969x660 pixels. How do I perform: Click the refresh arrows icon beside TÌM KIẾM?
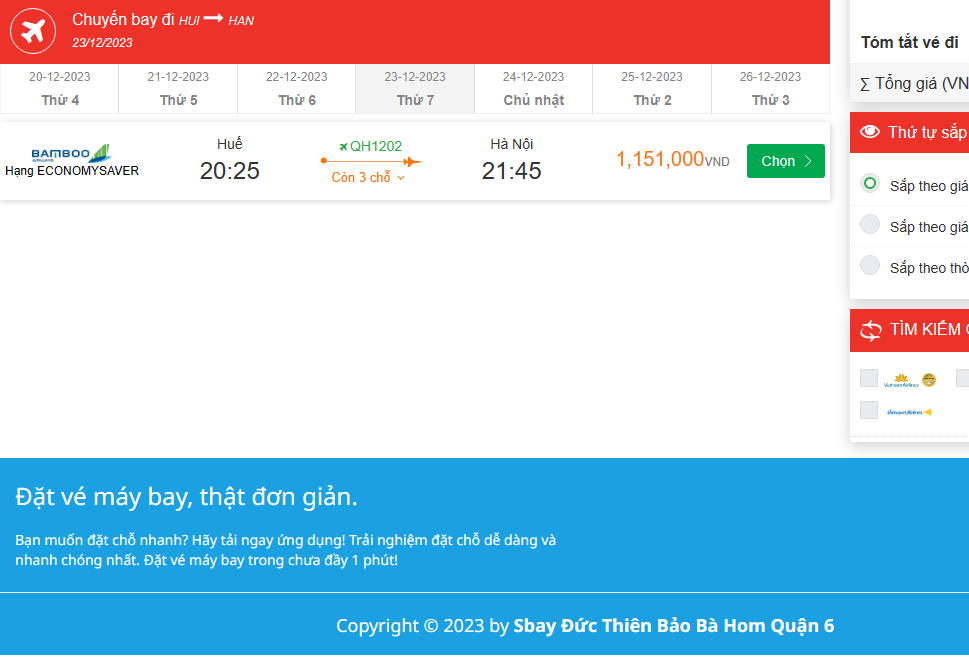(870, 330)
